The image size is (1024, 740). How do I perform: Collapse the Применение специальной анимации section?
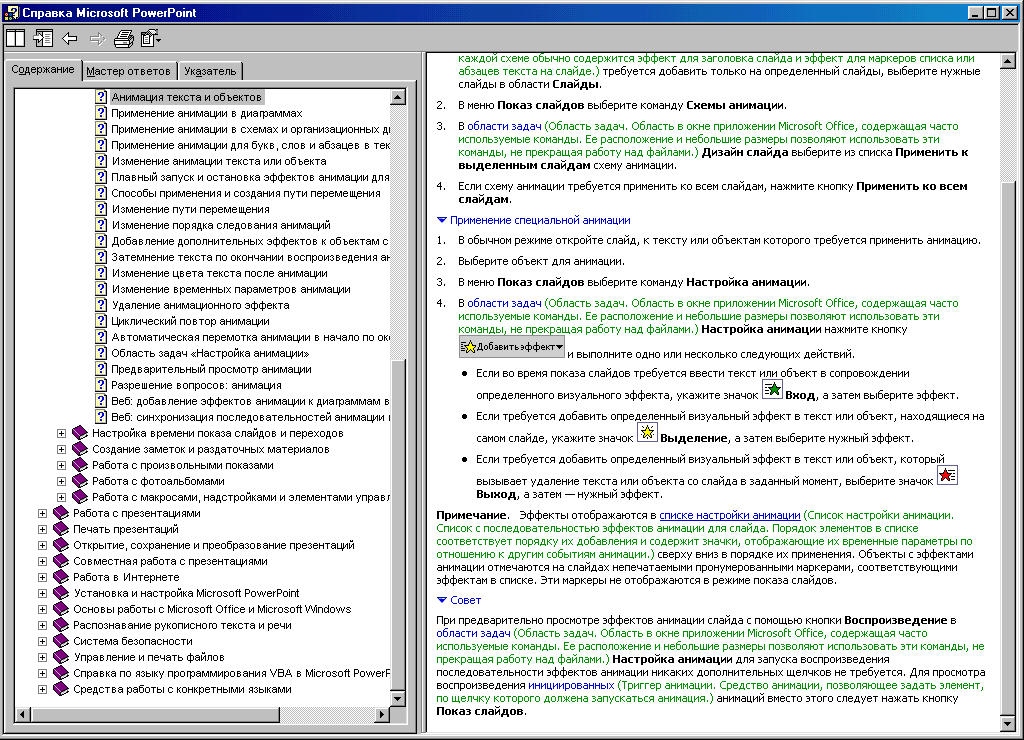pos(442,220)
